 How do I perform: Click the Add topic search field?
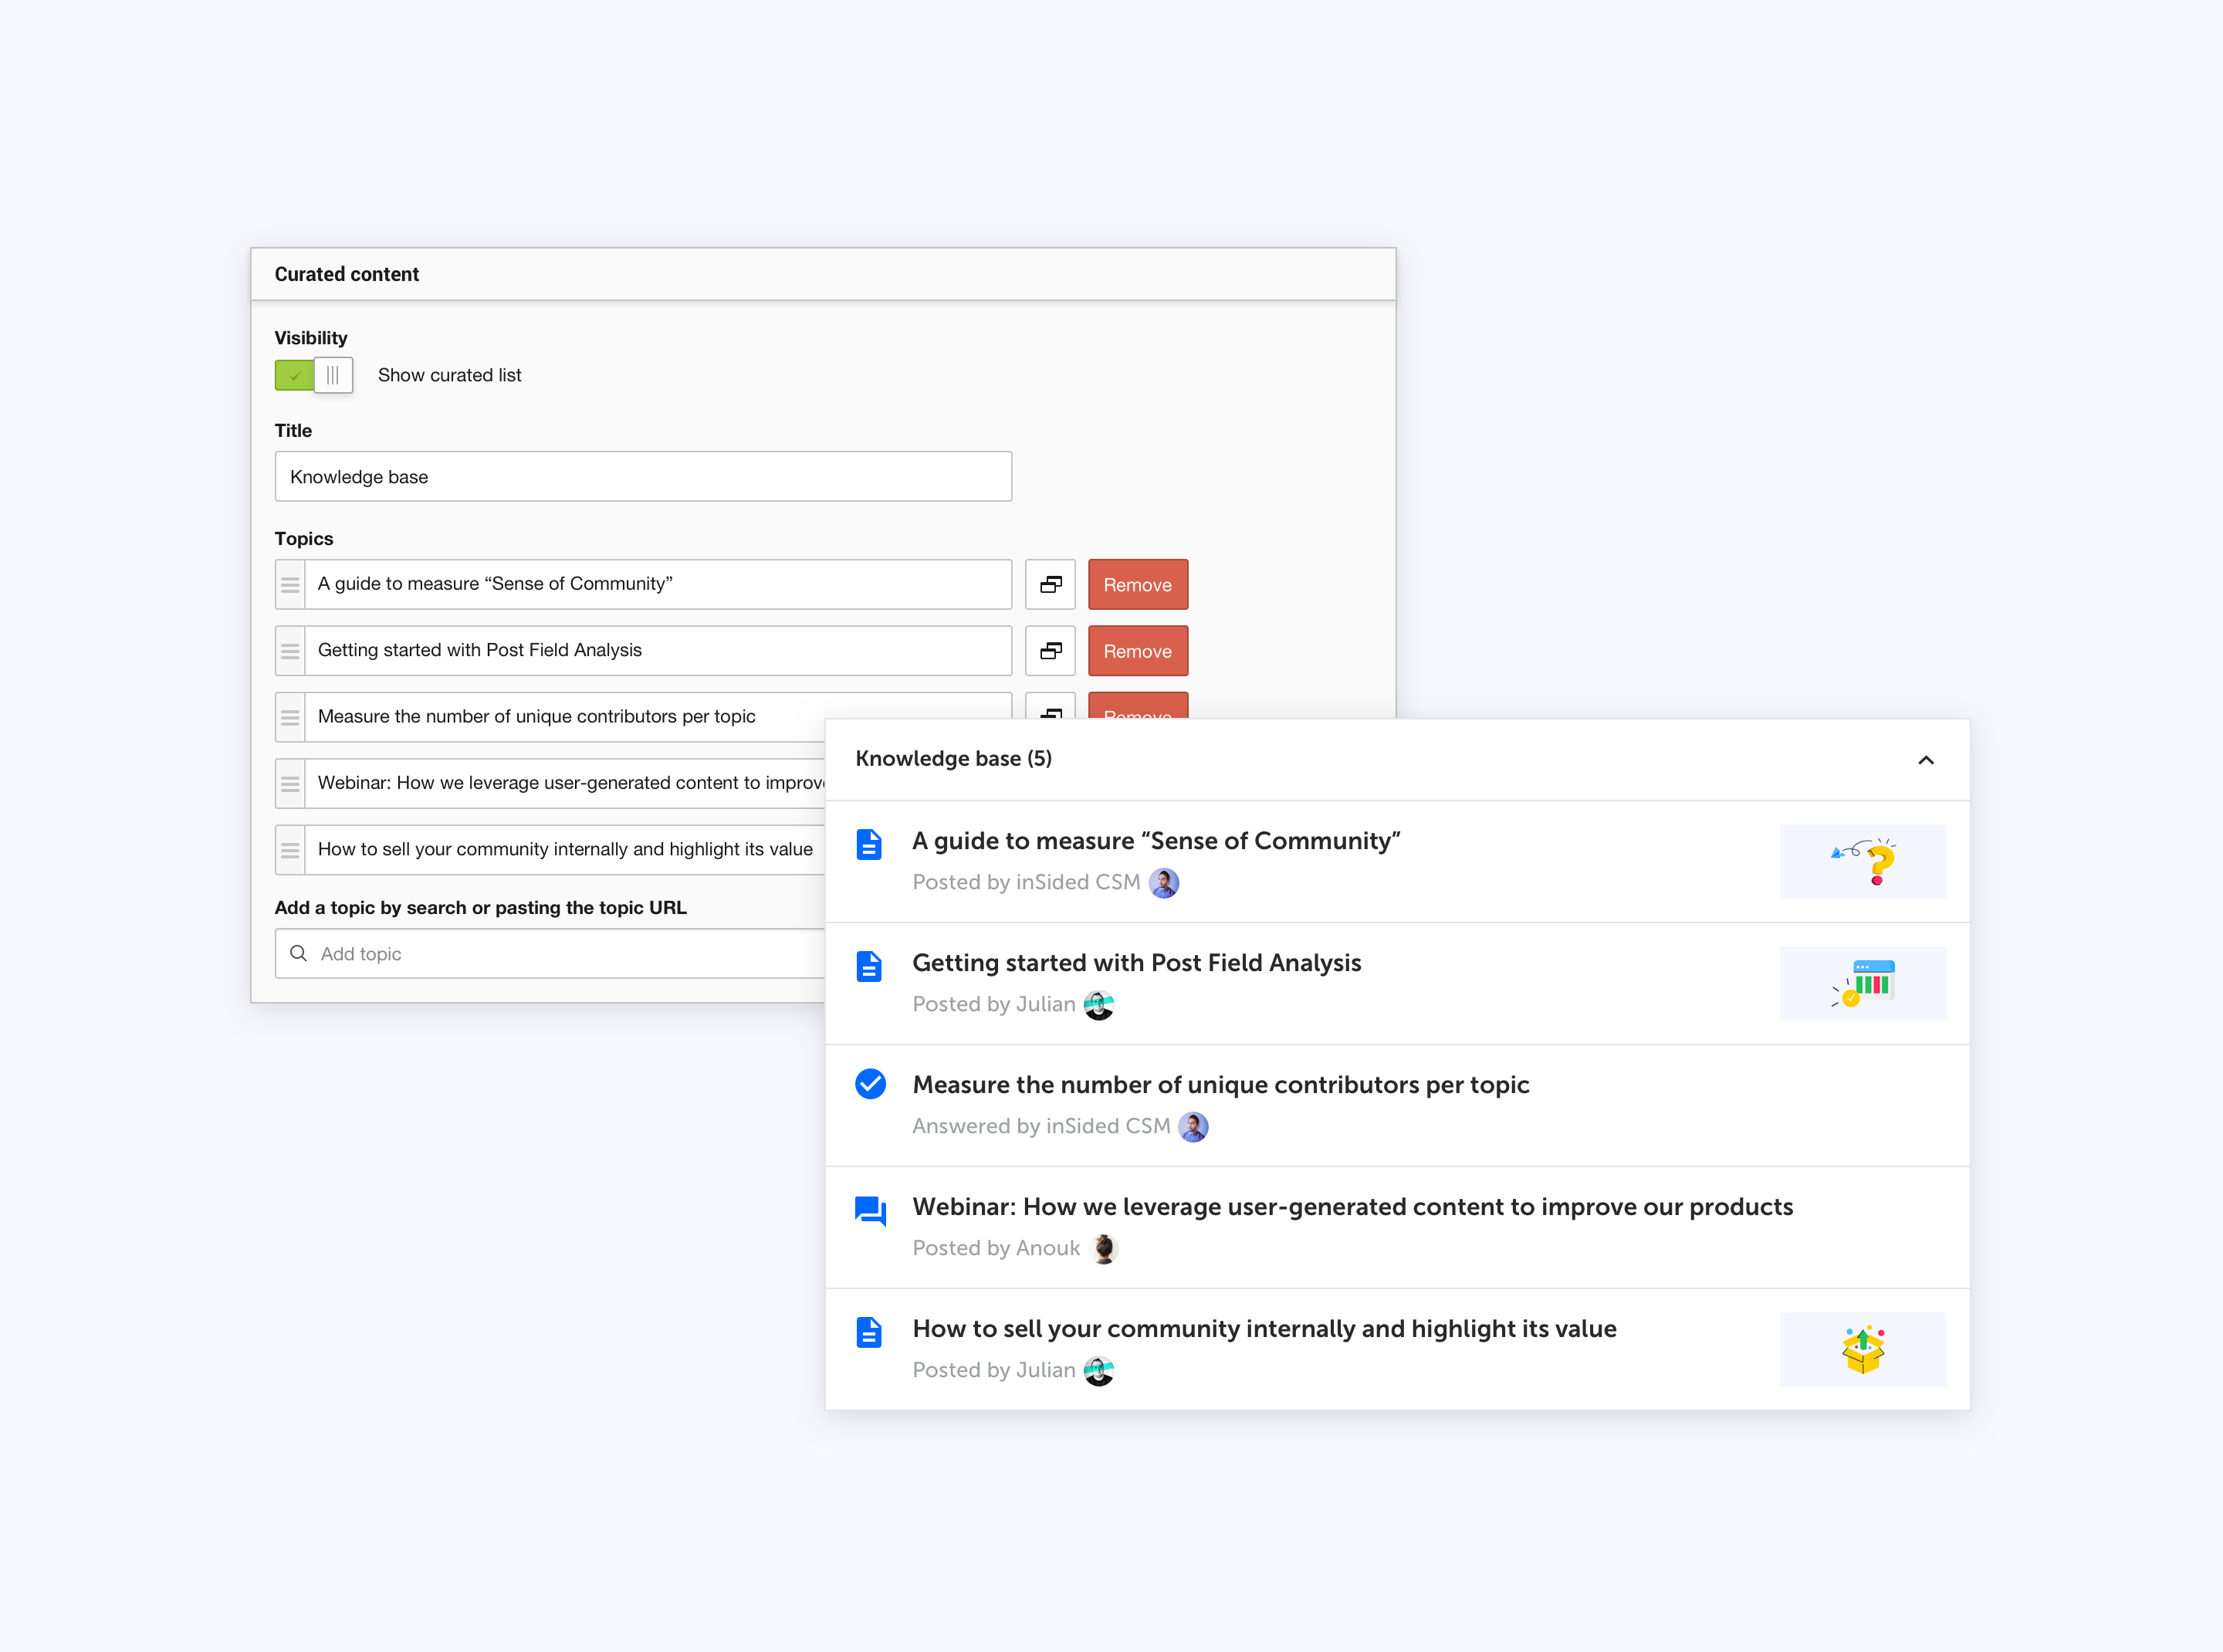tap(550, 954)
